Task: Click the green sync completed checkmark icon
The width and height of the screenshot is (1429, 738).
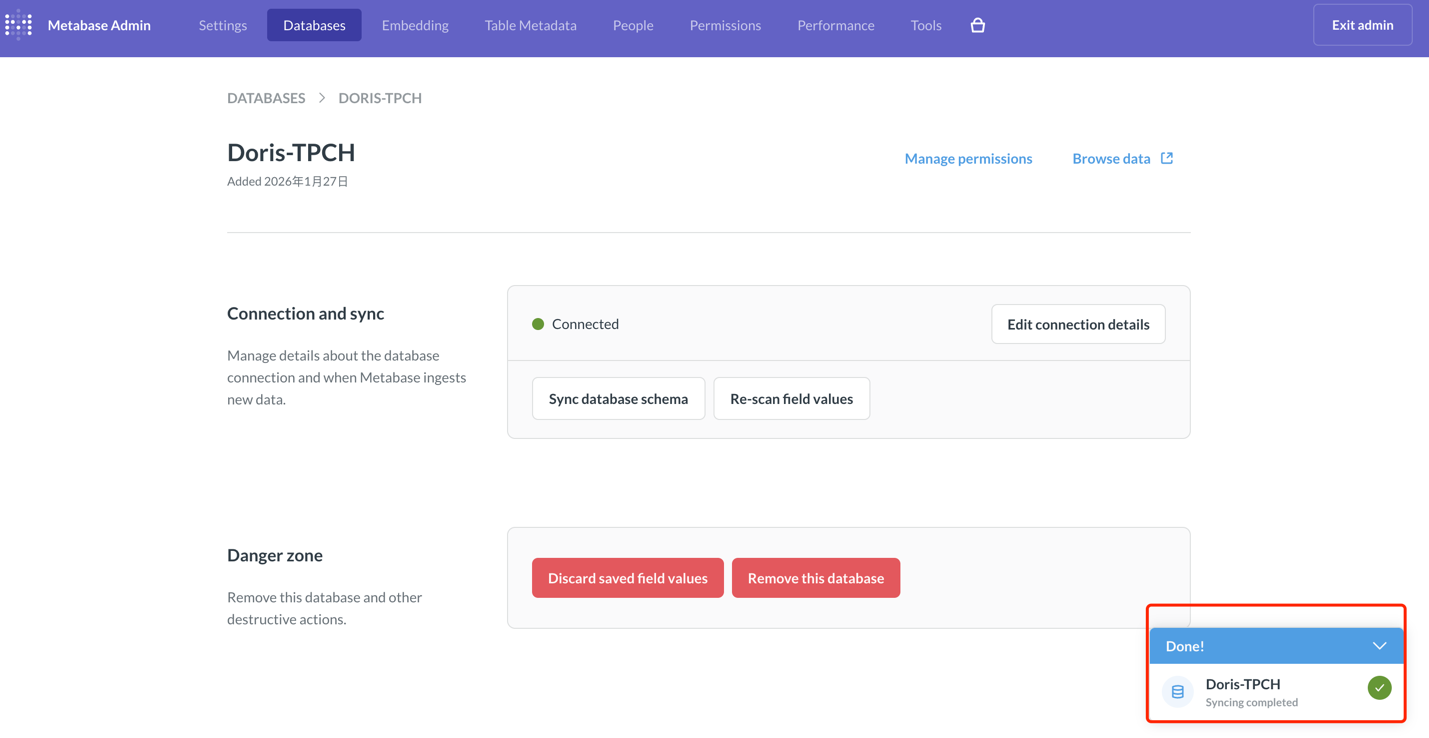Action: pos(1379,688)
